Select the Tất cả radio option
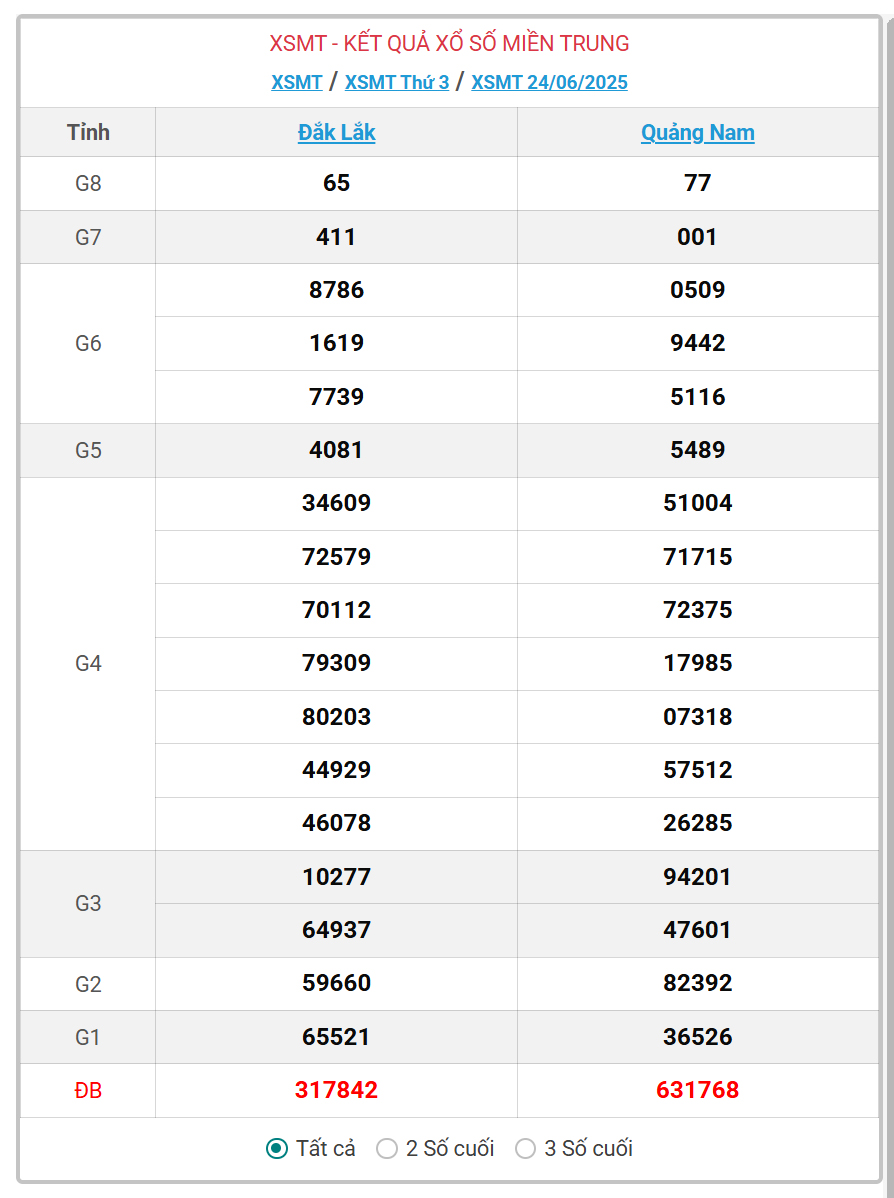The width and height of the screenshot is (894, 1198). coord(277,1148)
